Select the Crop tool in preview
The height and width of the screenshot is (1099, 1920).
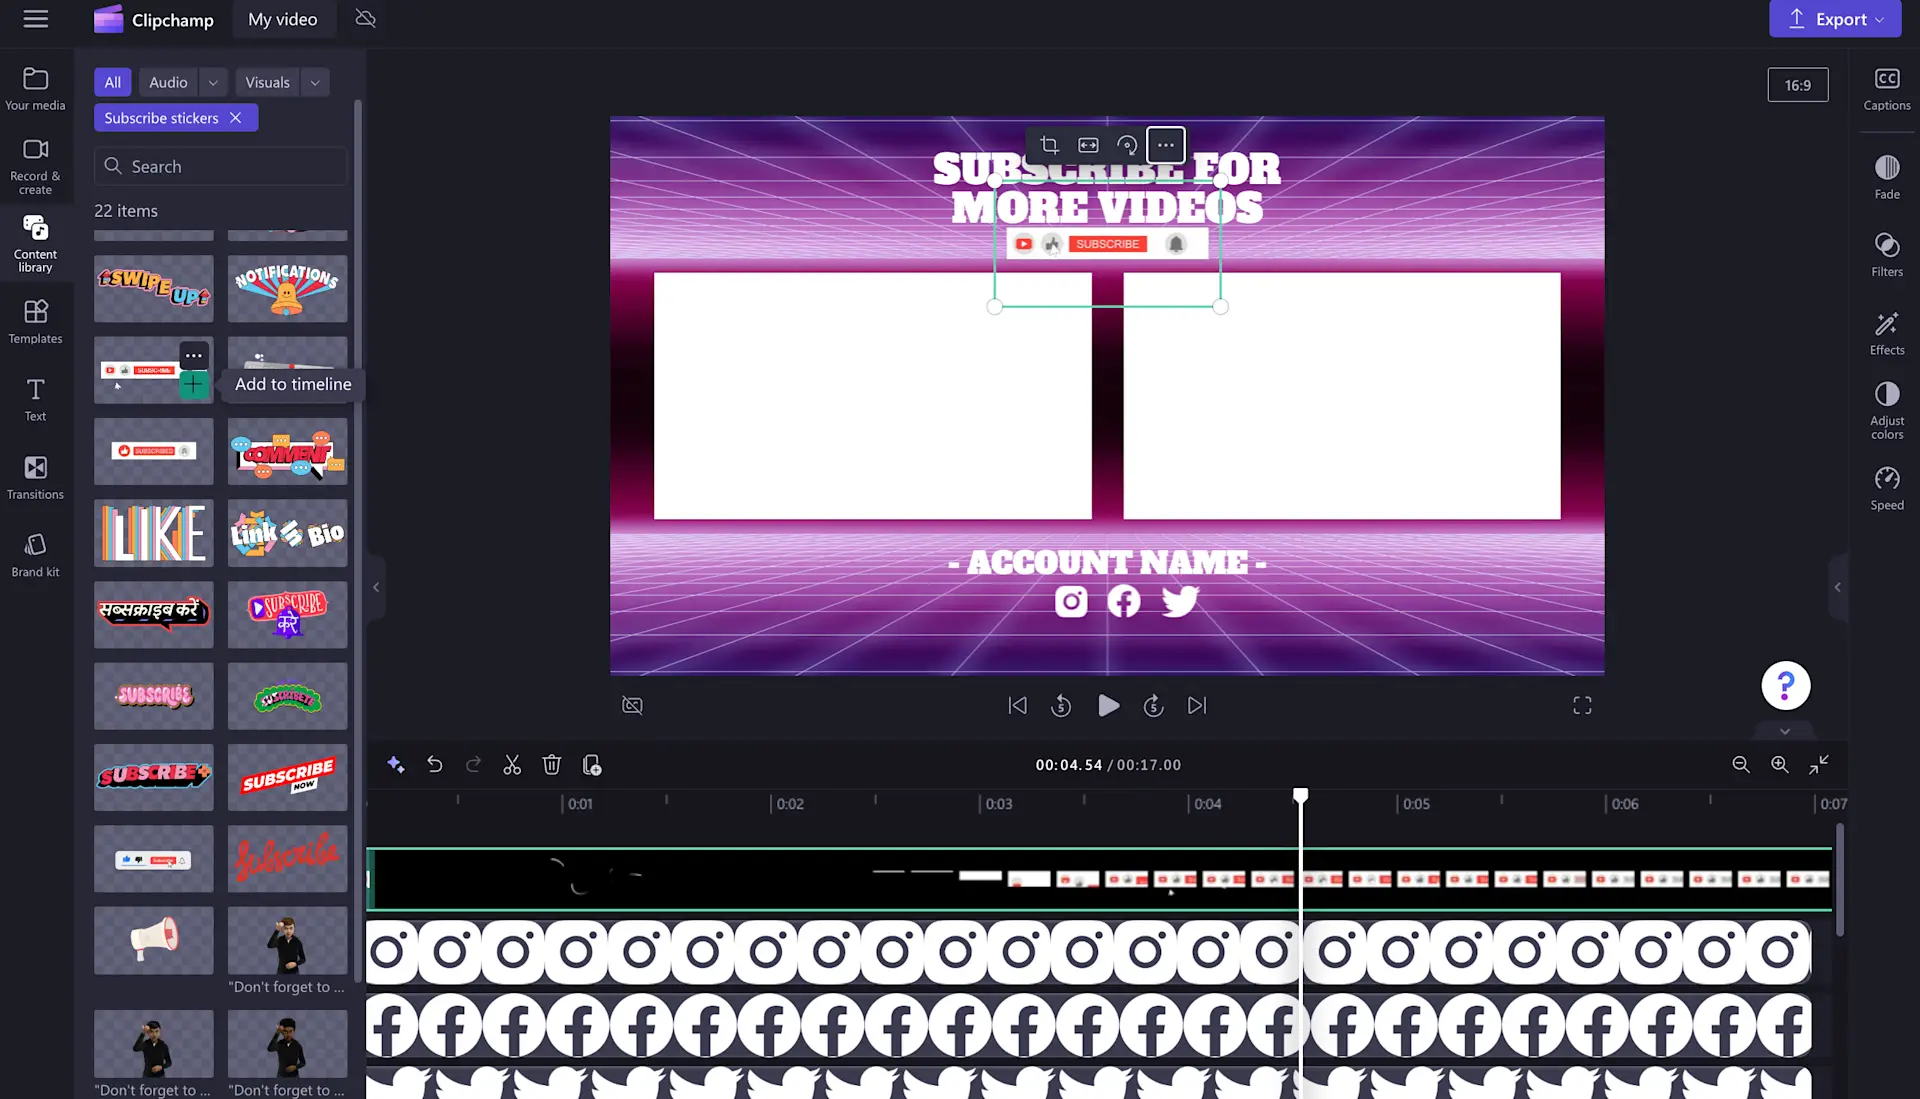(x=1050, y=145)
